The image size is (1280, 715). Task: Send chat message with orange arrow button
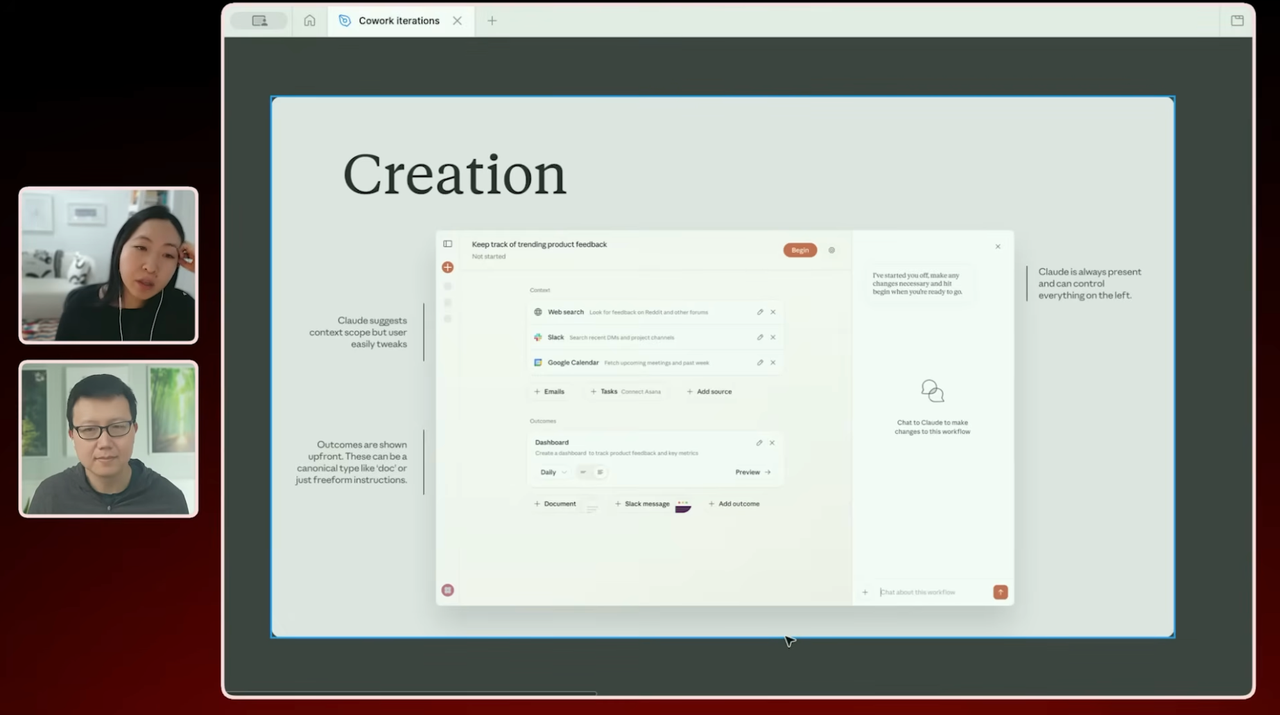pyautogui.click(x=1000, y=592)
